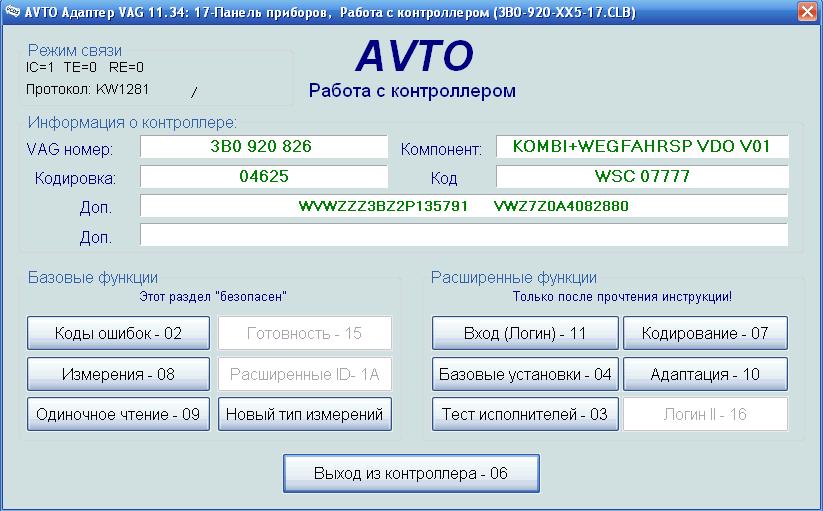The image size is (823, 511).
Task: Open Измерения - 08 measurements
Action: coord(118,374)
